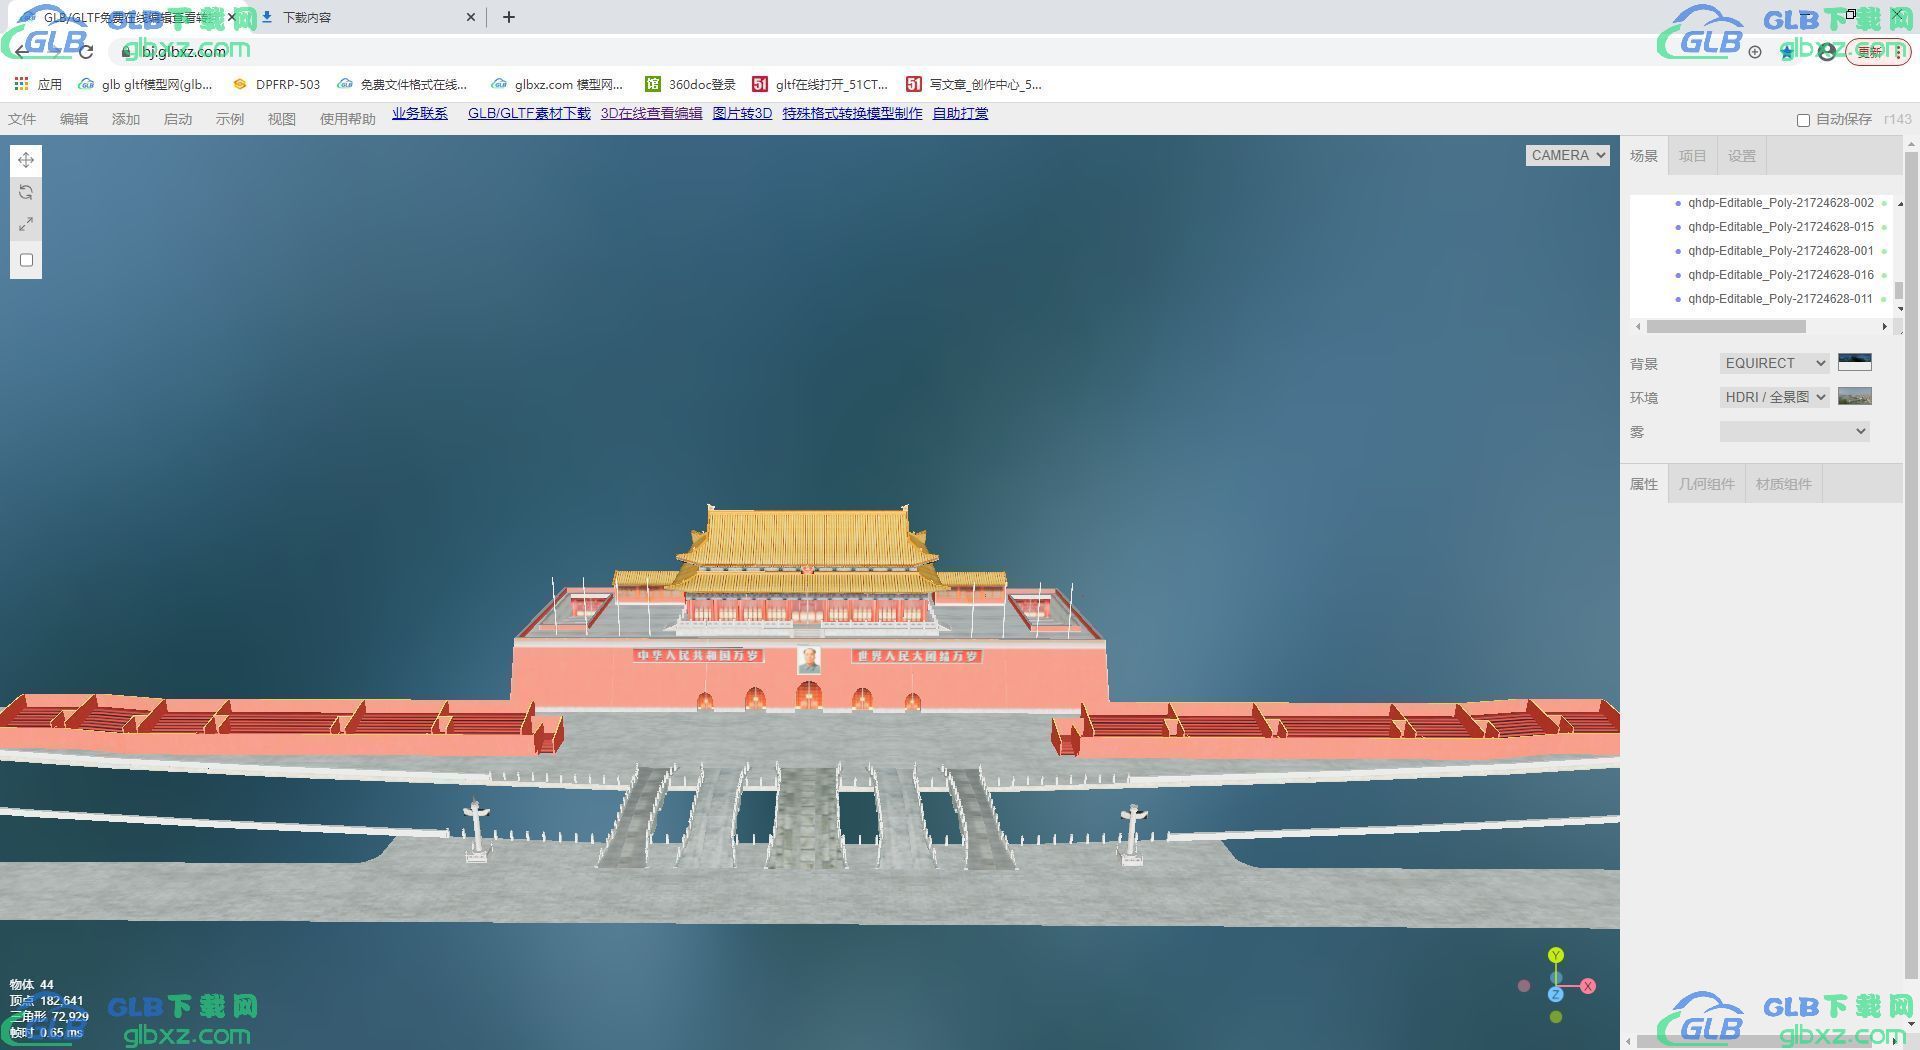Click scene tree horizontal scroll left arrow
This screenshot has width=1920, height=1050.
pyautogui.click(x=1638, y=327)
